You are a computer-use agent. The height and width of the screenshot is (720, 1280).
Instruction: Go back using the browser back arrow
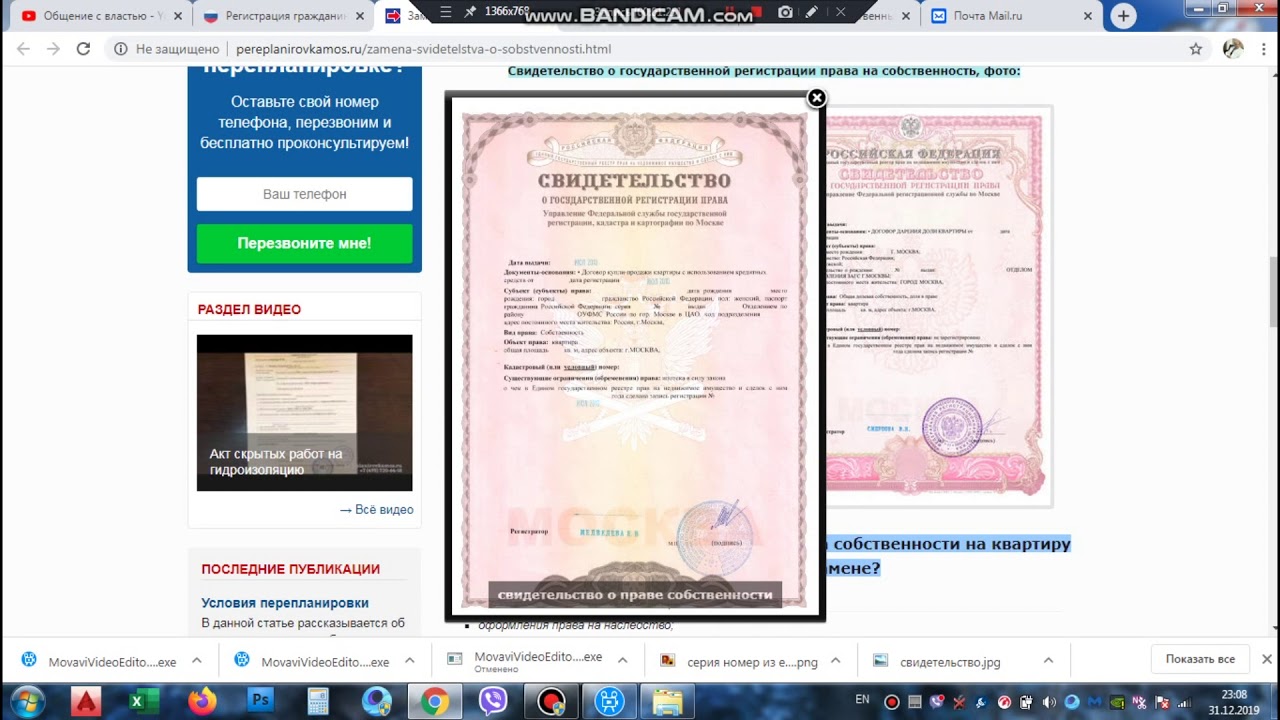point(23,49)
